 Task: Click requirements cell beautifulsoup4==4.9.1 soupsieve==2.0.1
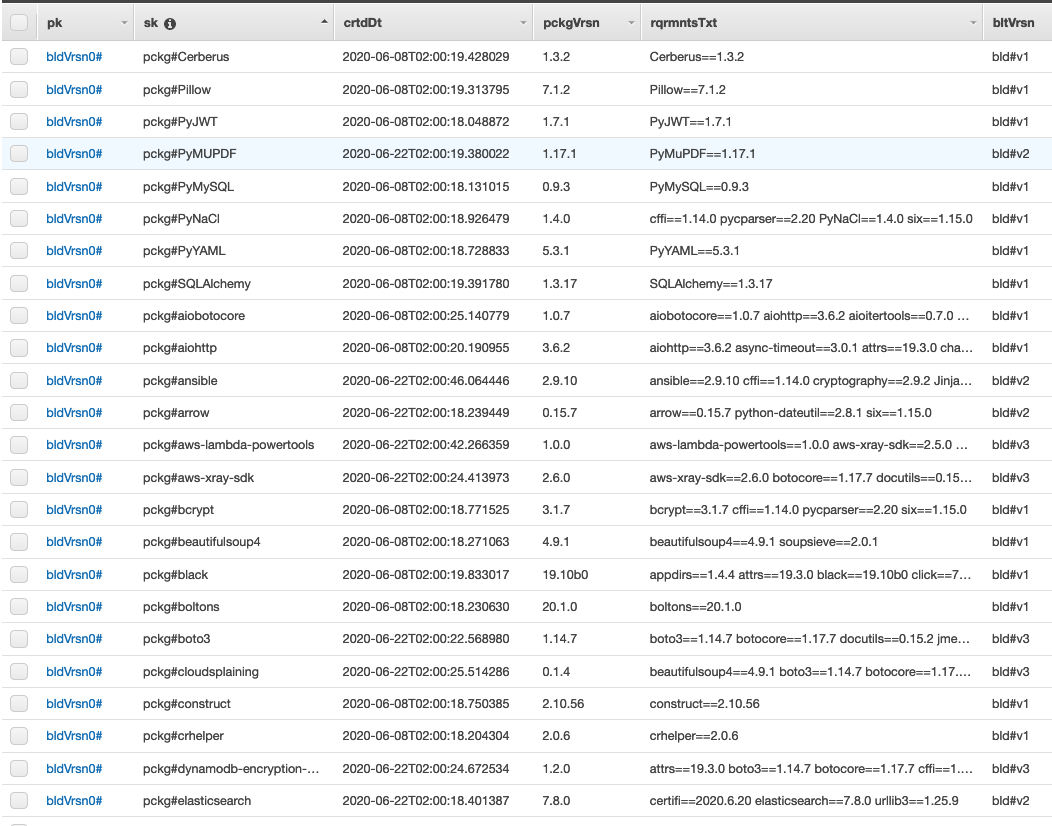click(764, 541)
